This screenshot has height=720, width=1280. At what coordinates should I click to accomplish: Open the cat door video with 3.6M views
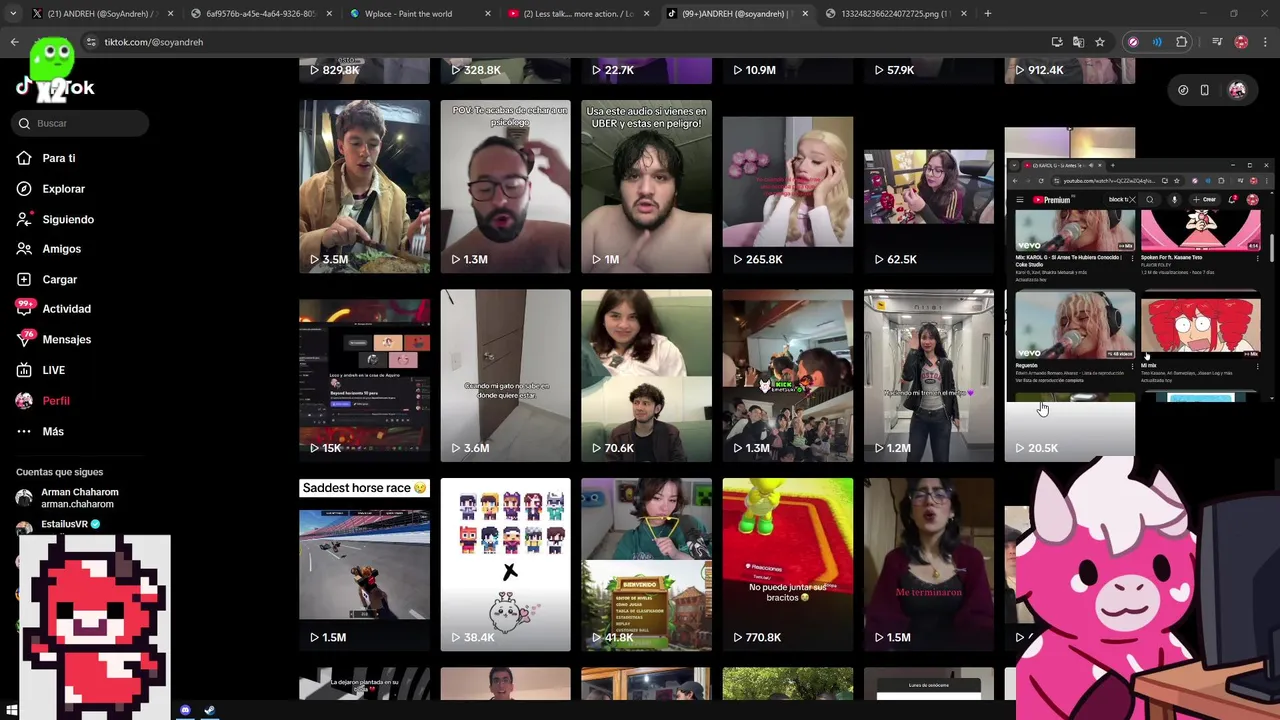tap(505, 376)
